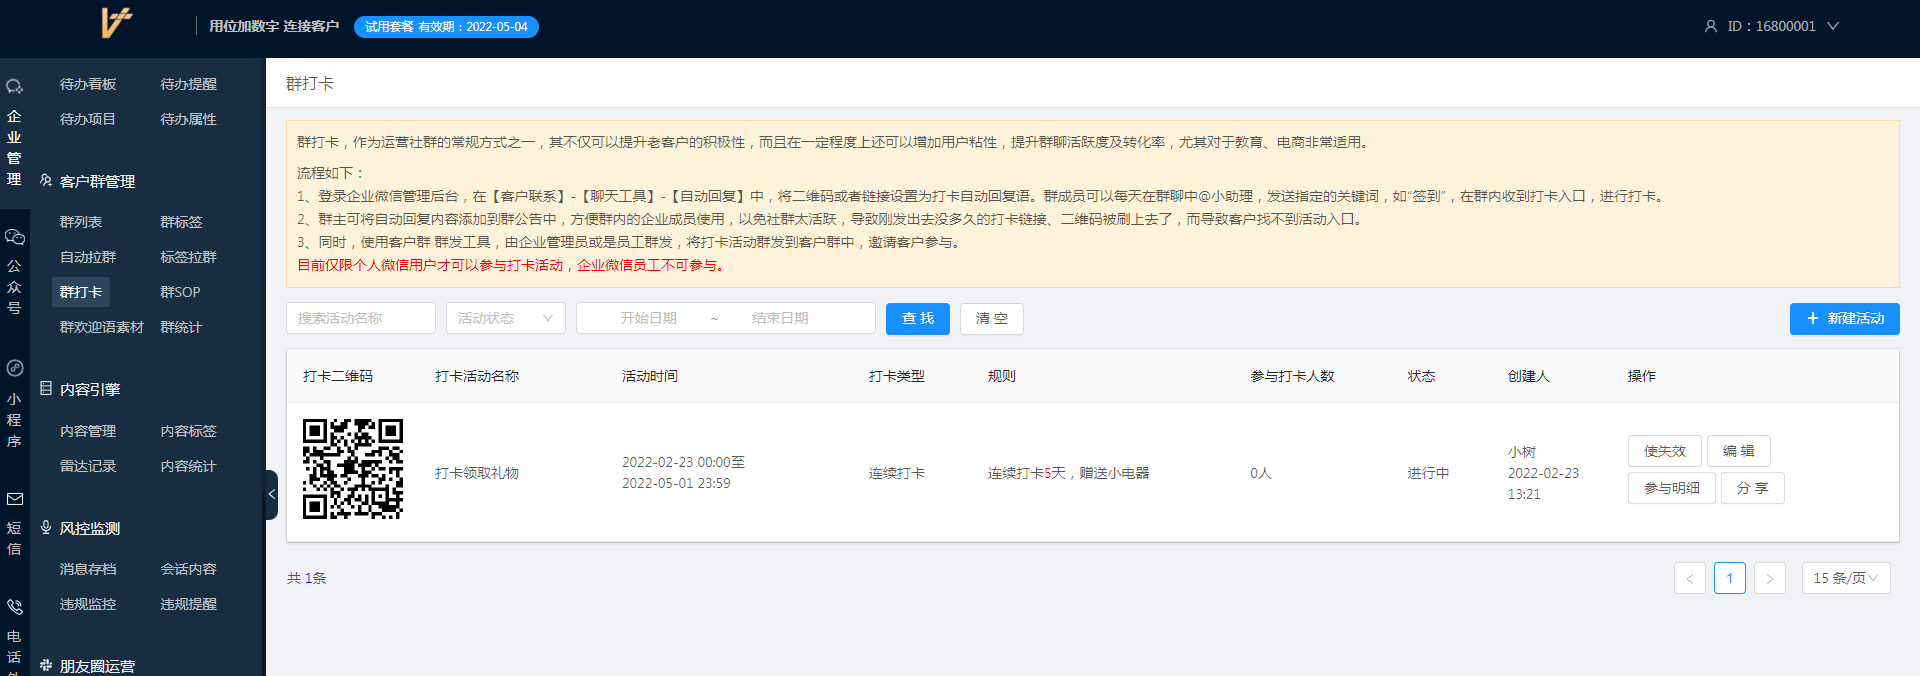Click the 试用套餐 有效期 badge
This screenshot has height=676, width=1920.
click(446, 27)
